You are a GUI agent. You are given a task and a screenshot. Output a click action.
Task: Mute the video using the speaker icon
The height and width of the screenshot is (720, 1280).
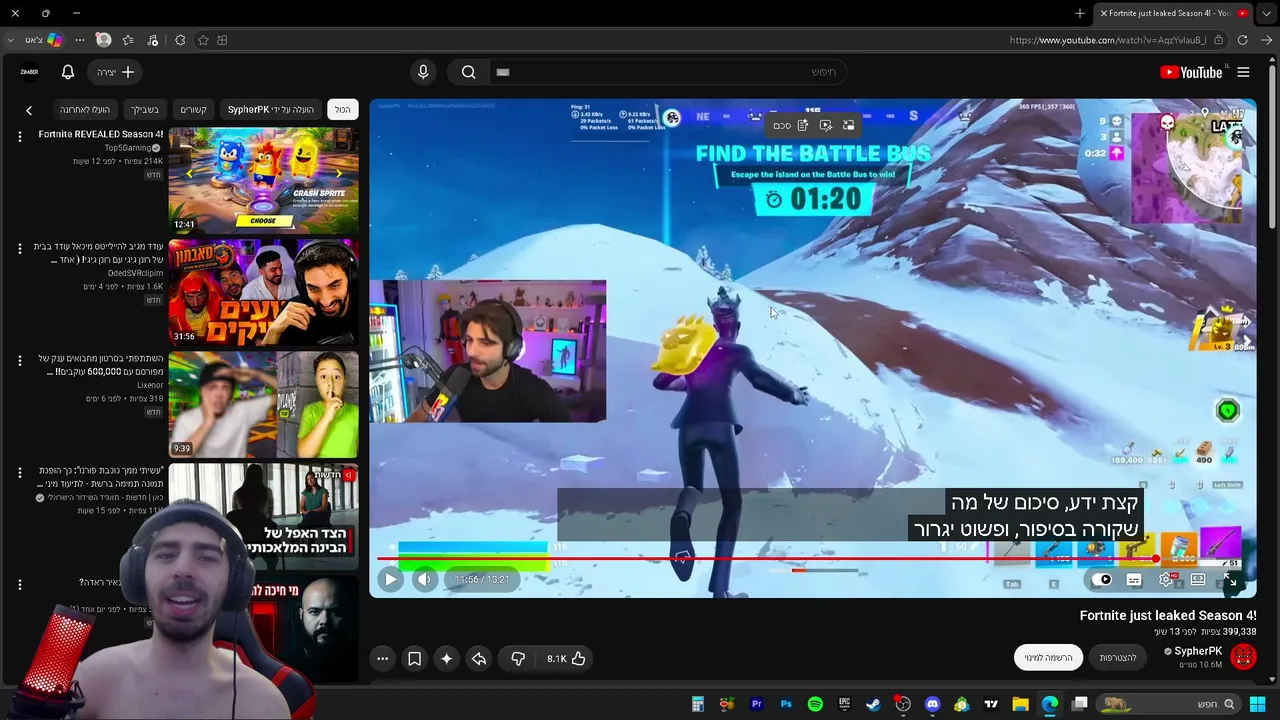[x=425, y=579]
